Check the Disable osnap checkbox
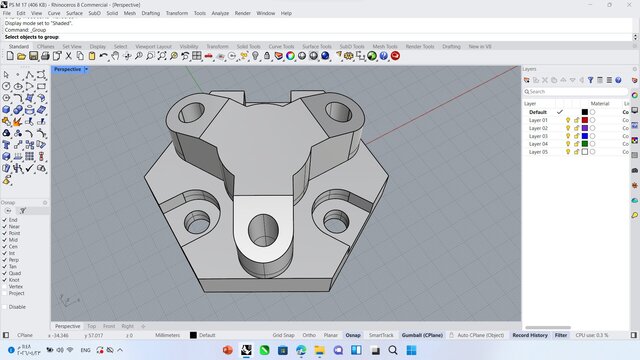The height and width of the screenshot is (360, 640). click(4, 307)
